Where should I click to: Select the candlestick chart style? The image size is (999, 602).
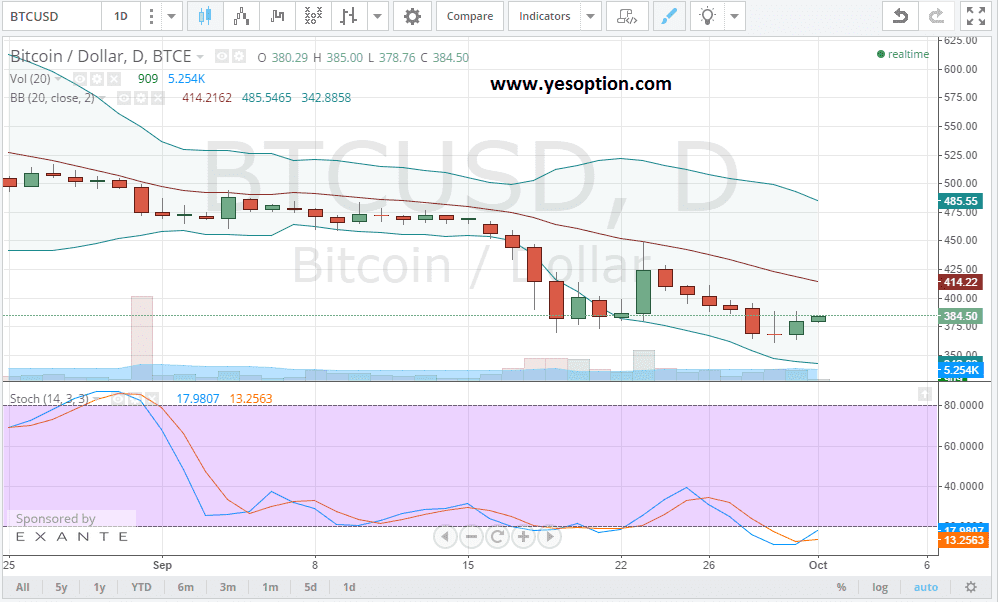tap(207, 16)
